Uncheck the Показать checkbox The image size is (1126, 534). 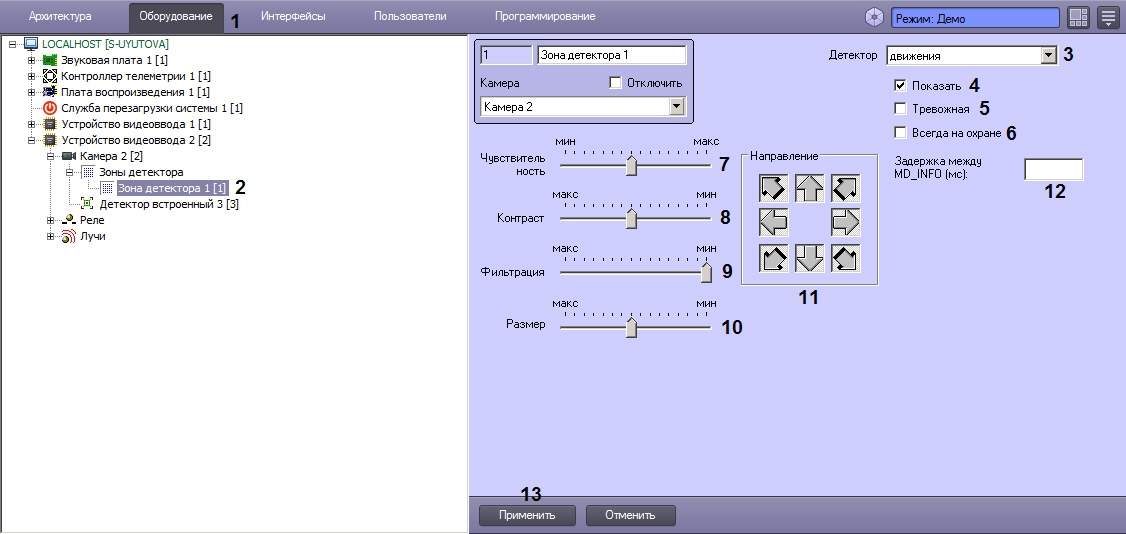(x=900, y=86)
